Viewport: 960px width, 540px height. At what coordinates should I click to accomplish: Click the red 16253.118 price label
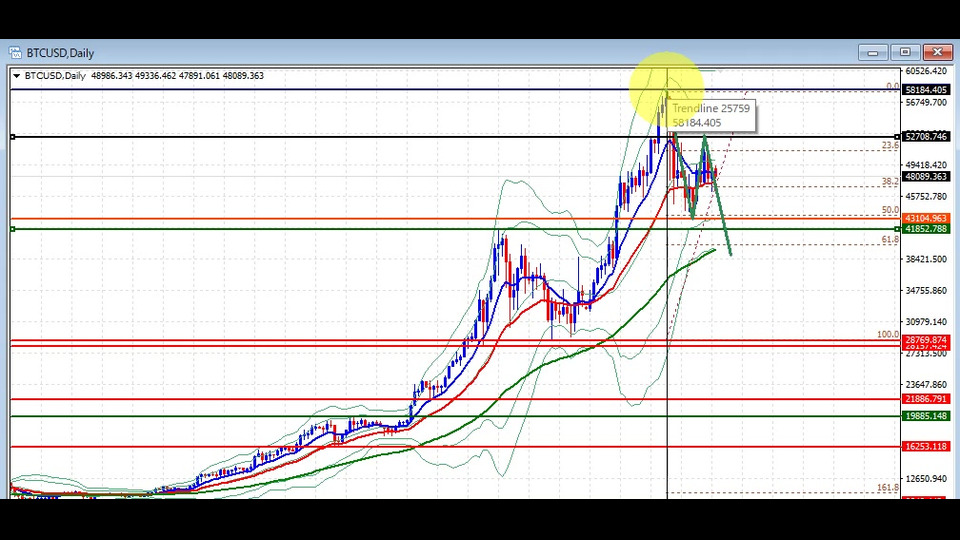coord(926,447)
